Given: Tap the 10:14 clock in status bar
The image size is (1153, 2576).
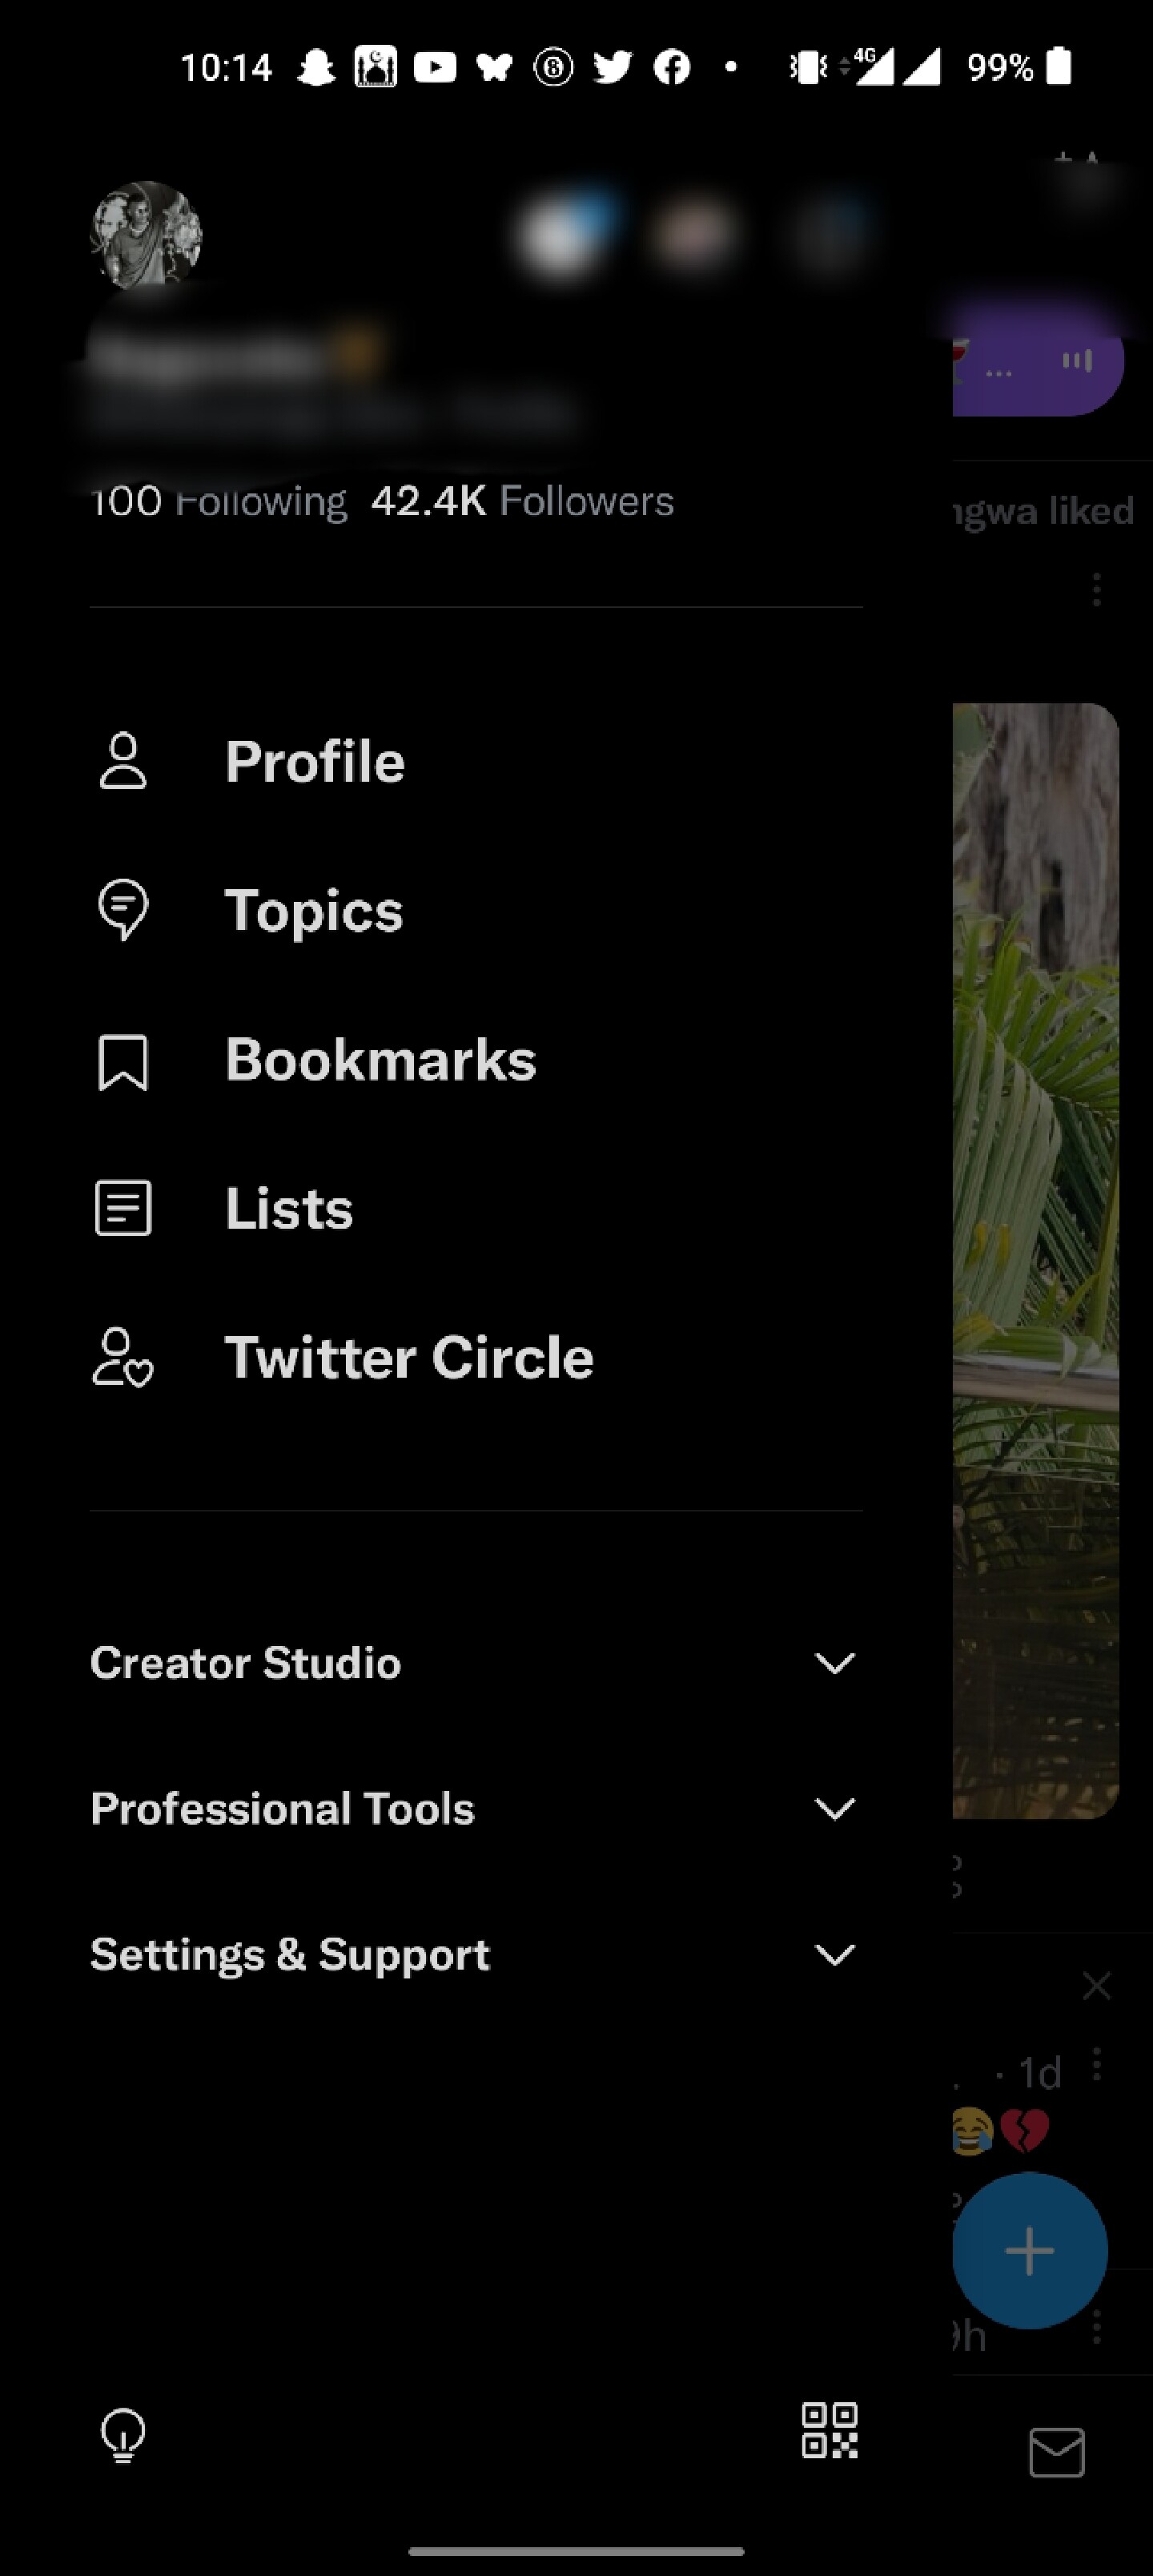Looking at the screenshot, I should [x=227, y=68].
